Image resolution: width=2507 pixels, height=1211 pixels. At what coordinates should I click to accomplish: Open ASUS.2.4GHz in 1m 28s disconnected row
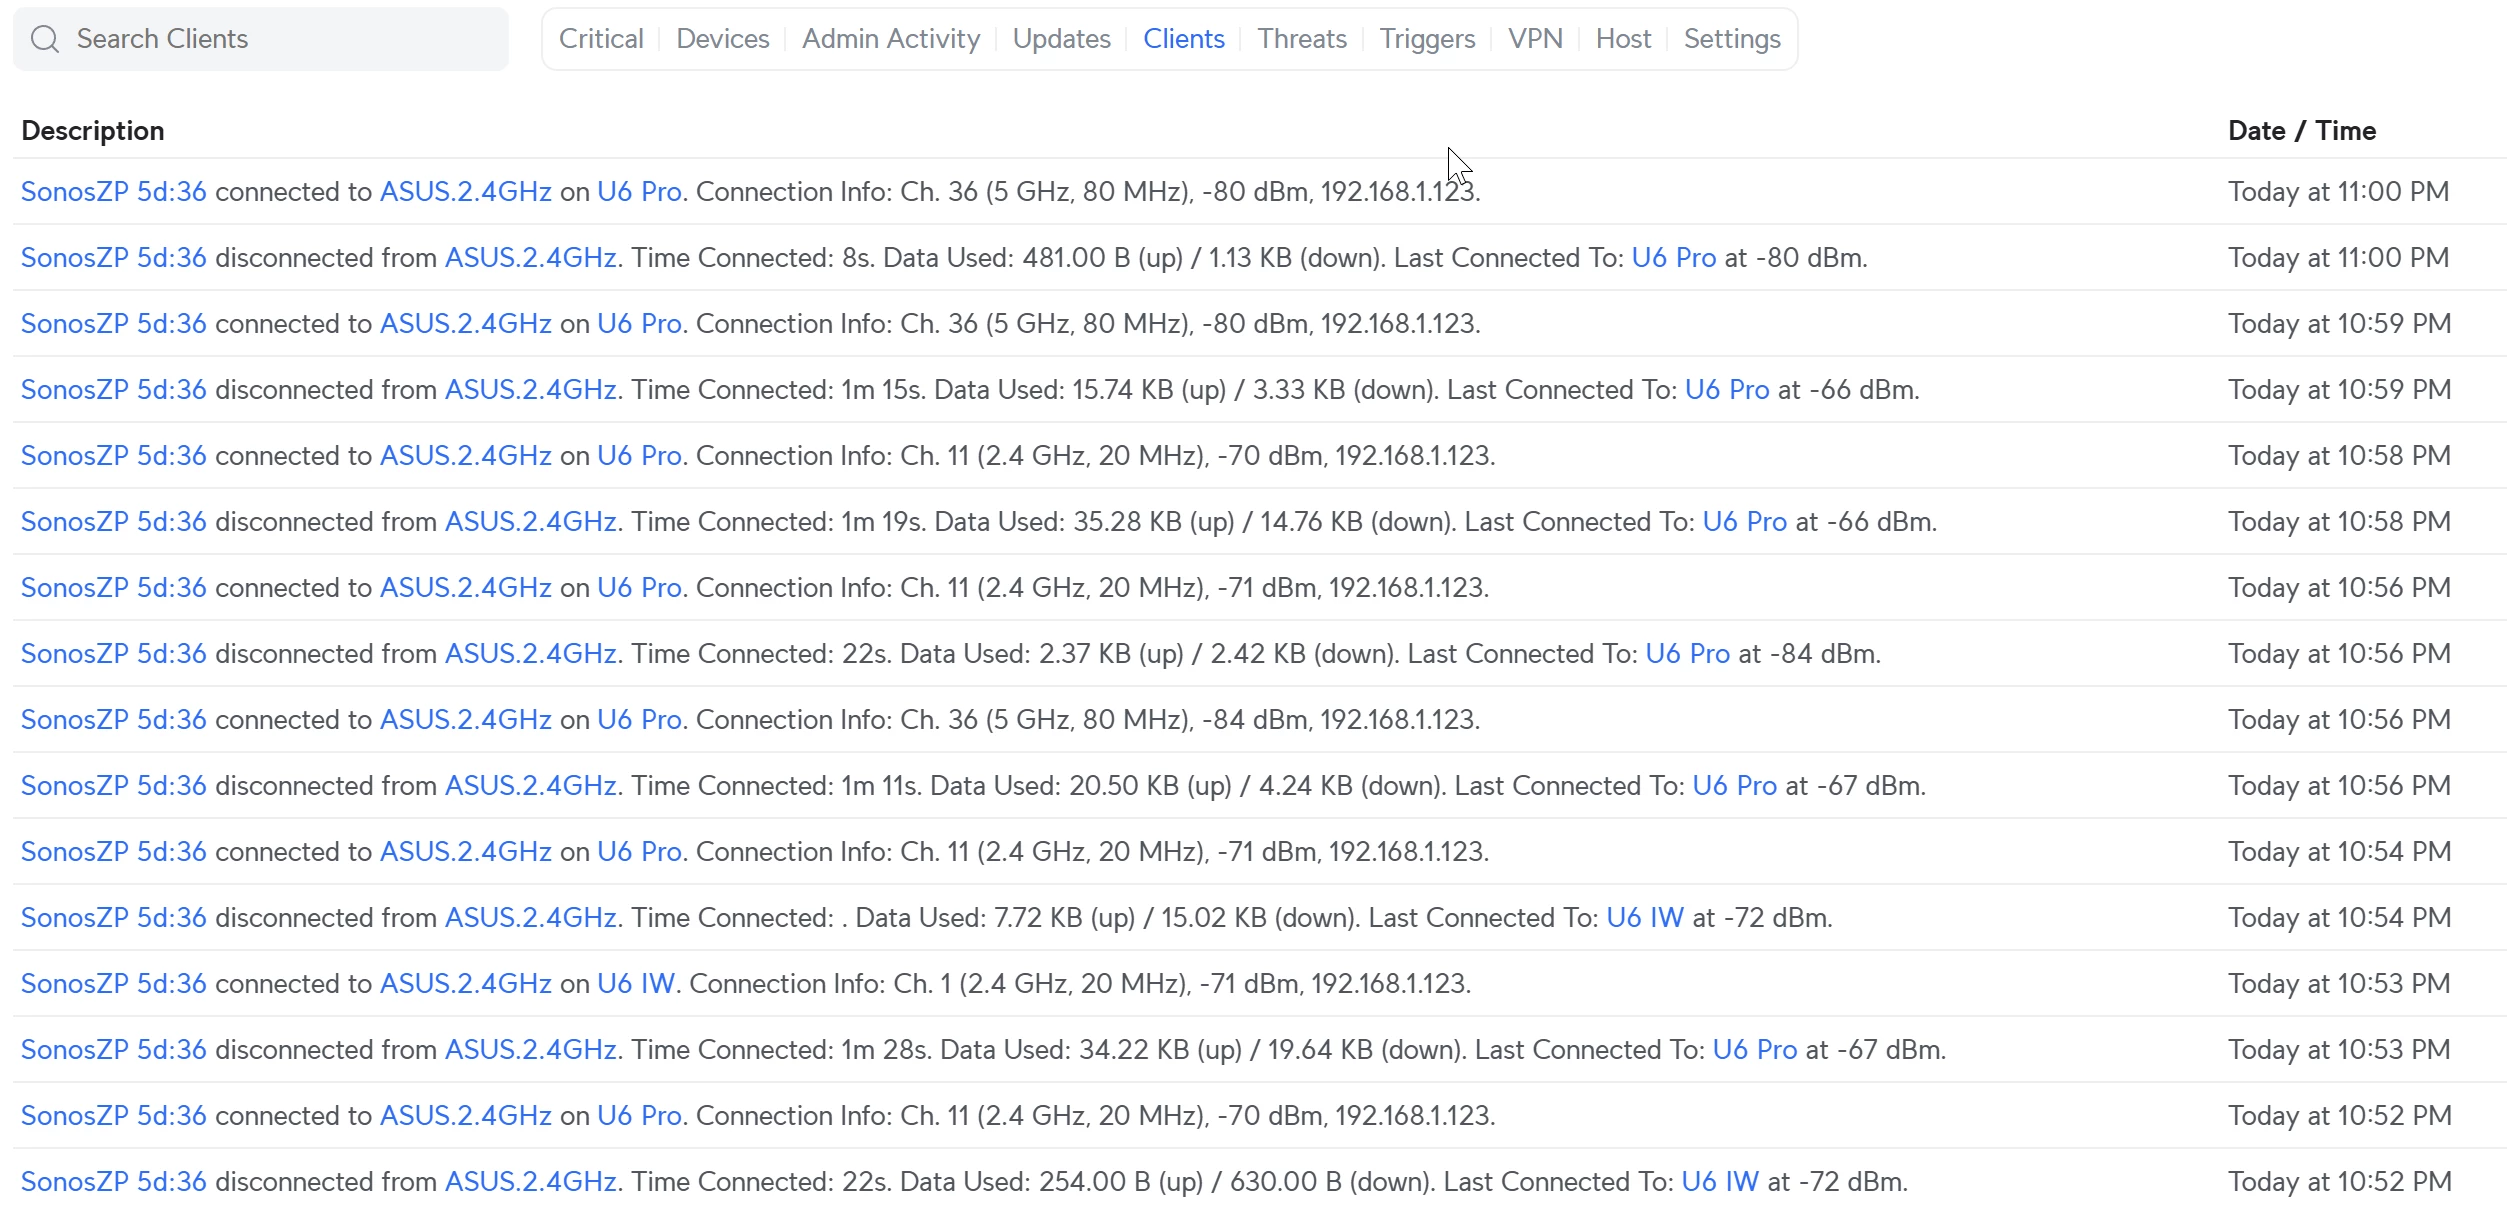(531, 1049)
